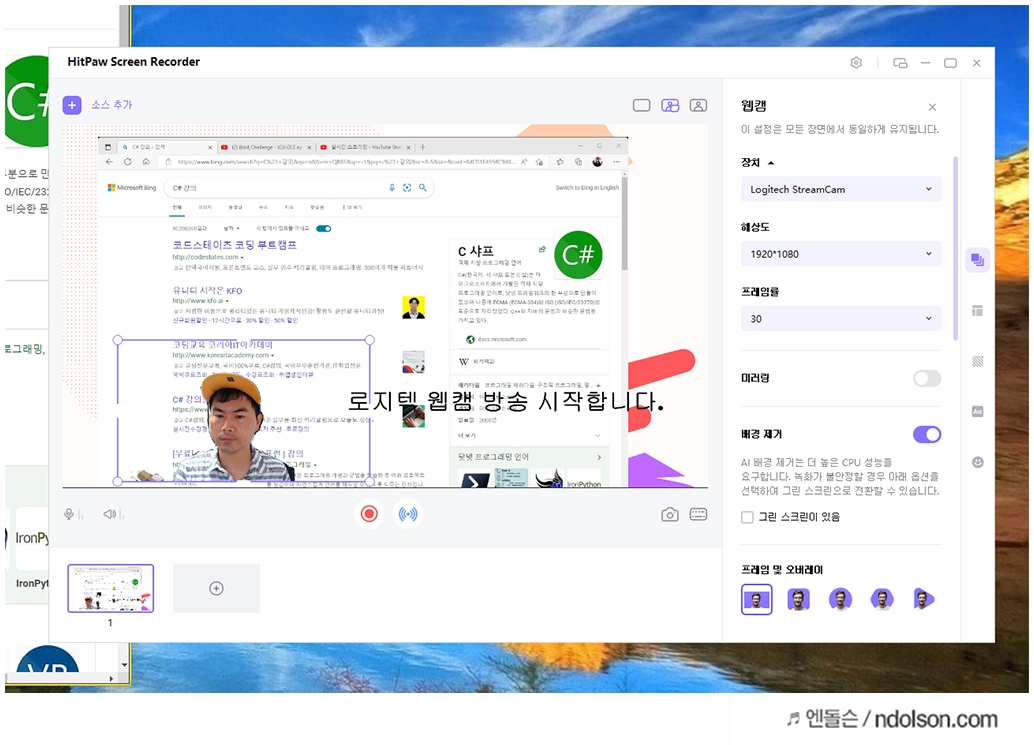Click the 프레임률 frame rate label
This screenshot has height=745, width=1034.
click(760, 291)
